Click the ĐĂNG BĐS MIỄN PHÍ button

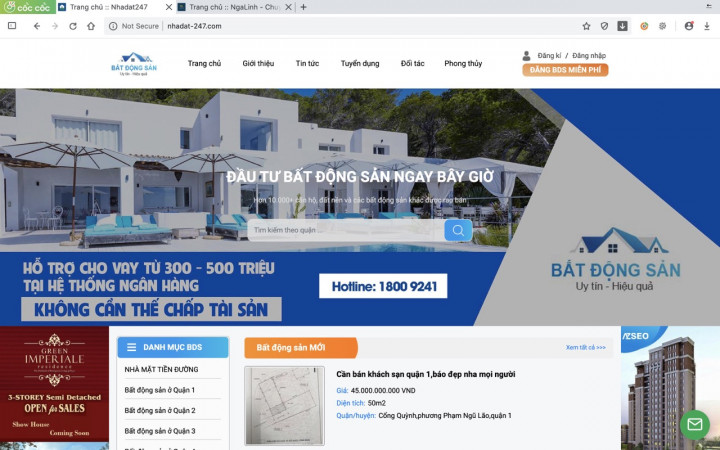(565, 70)
